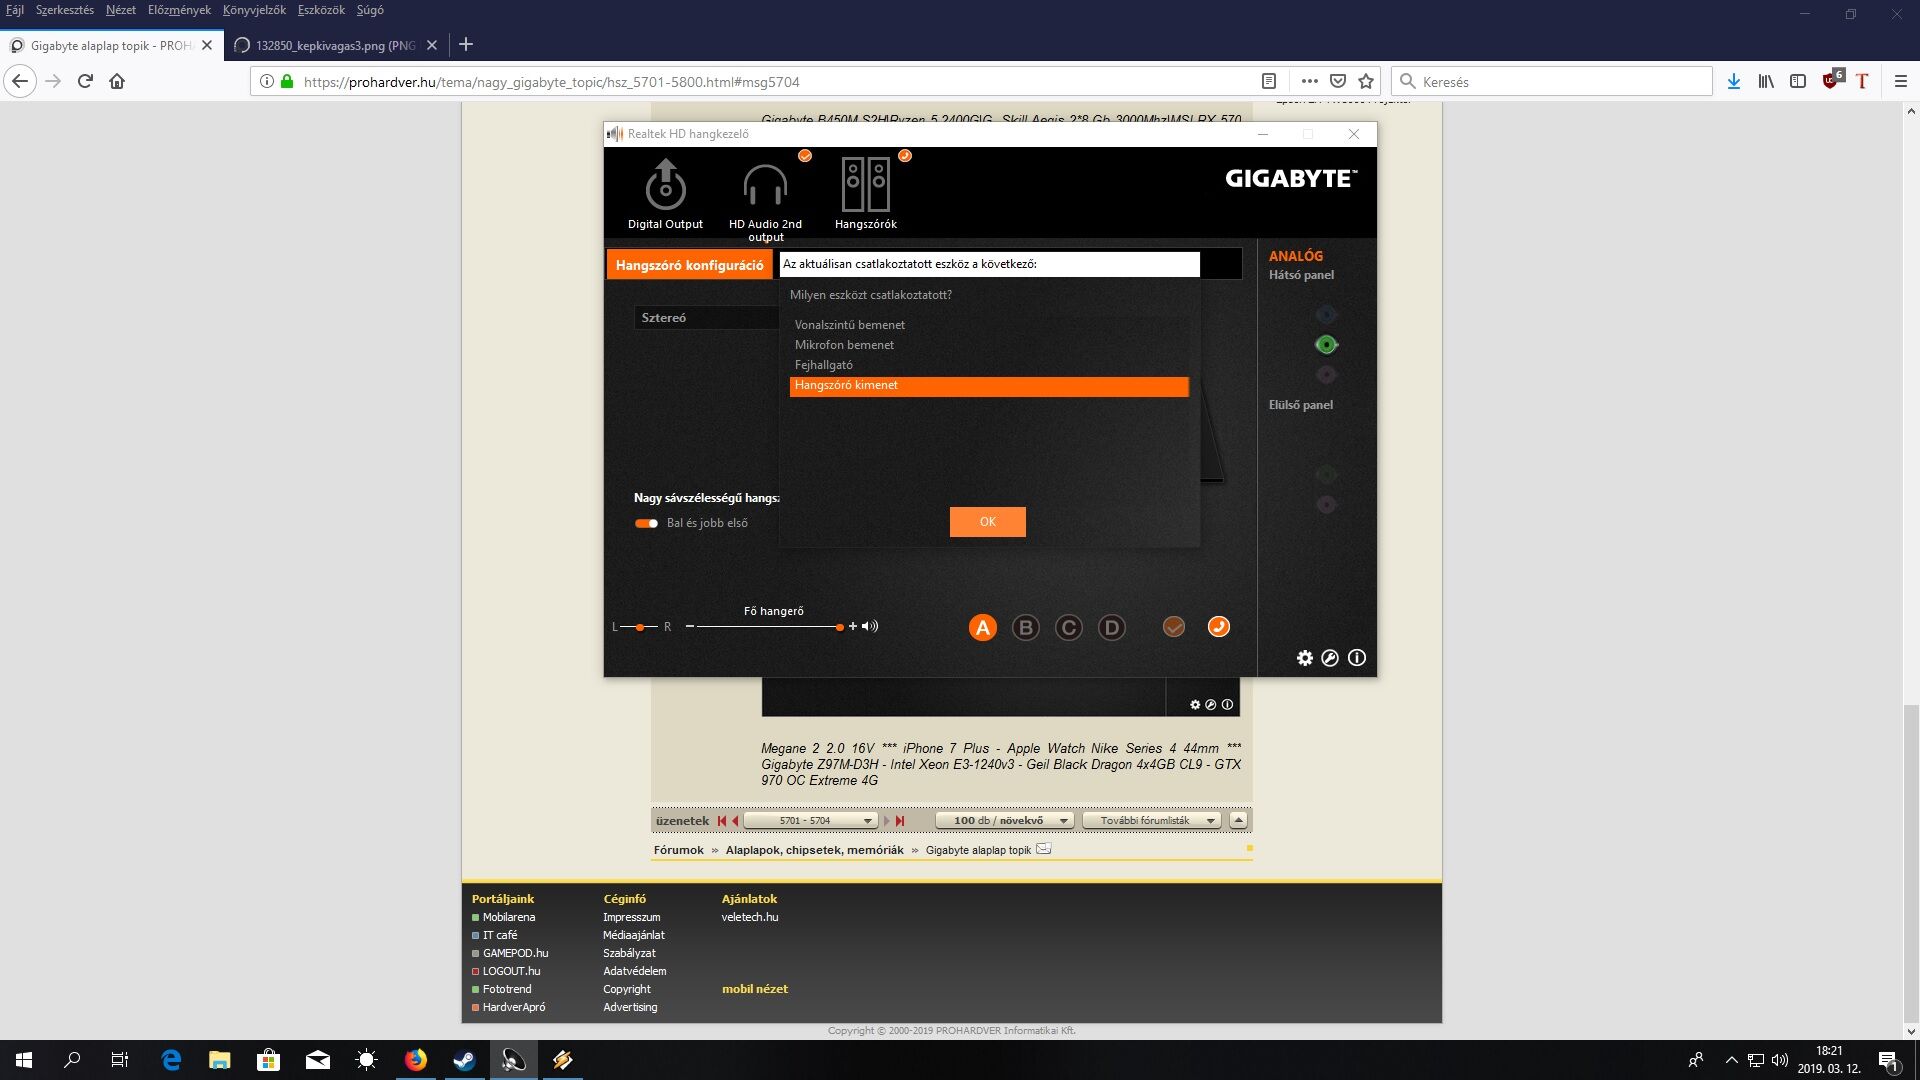Select sound preset C

pyautogui.click(x=1069, y=628)
